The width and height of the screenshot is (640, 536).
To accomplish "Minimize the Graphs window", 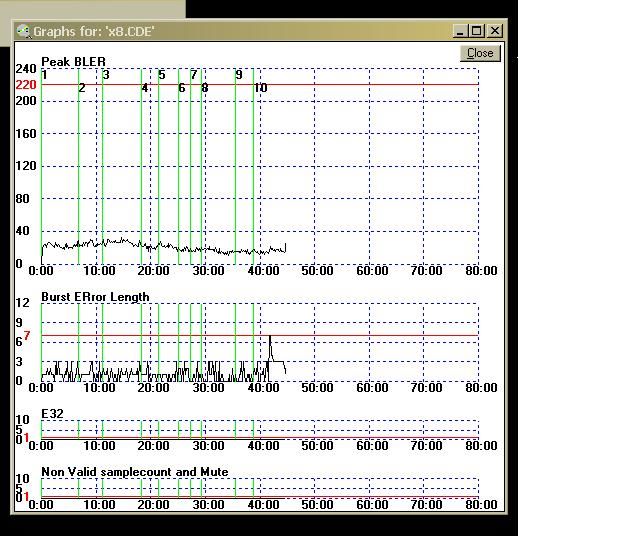I will tap(460, 31).
